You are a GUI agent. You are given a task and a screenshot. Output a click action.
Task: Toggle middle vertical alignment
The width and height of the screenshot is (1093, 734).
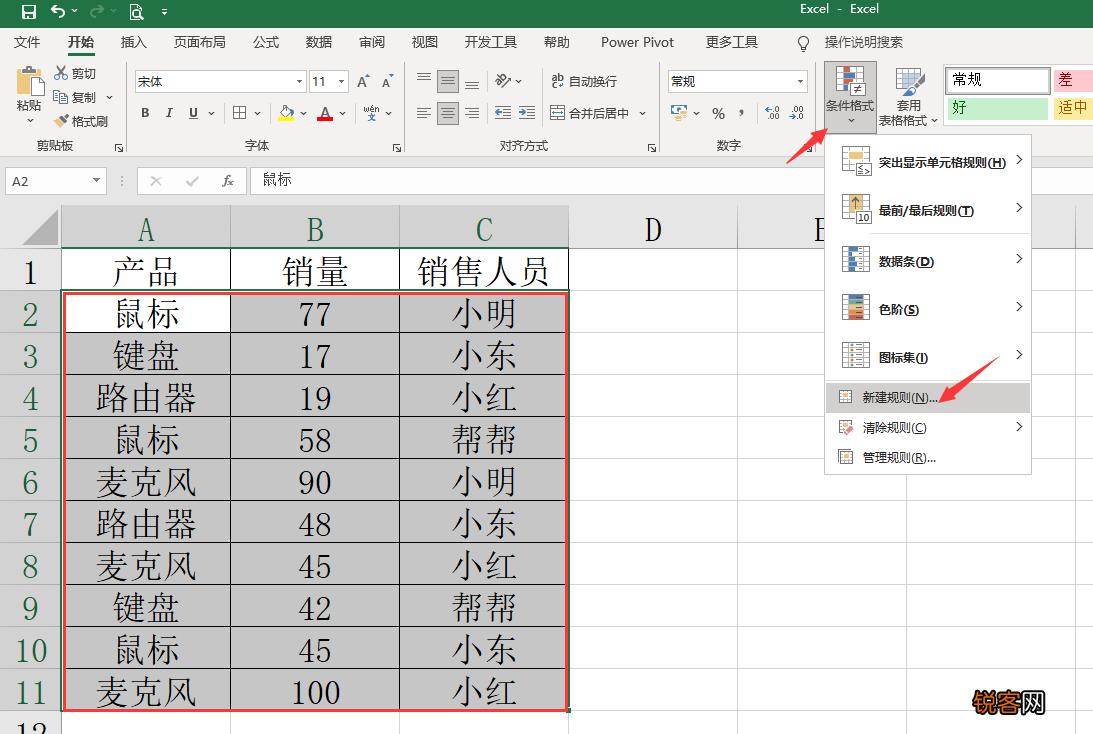click(x=448, y=82)
